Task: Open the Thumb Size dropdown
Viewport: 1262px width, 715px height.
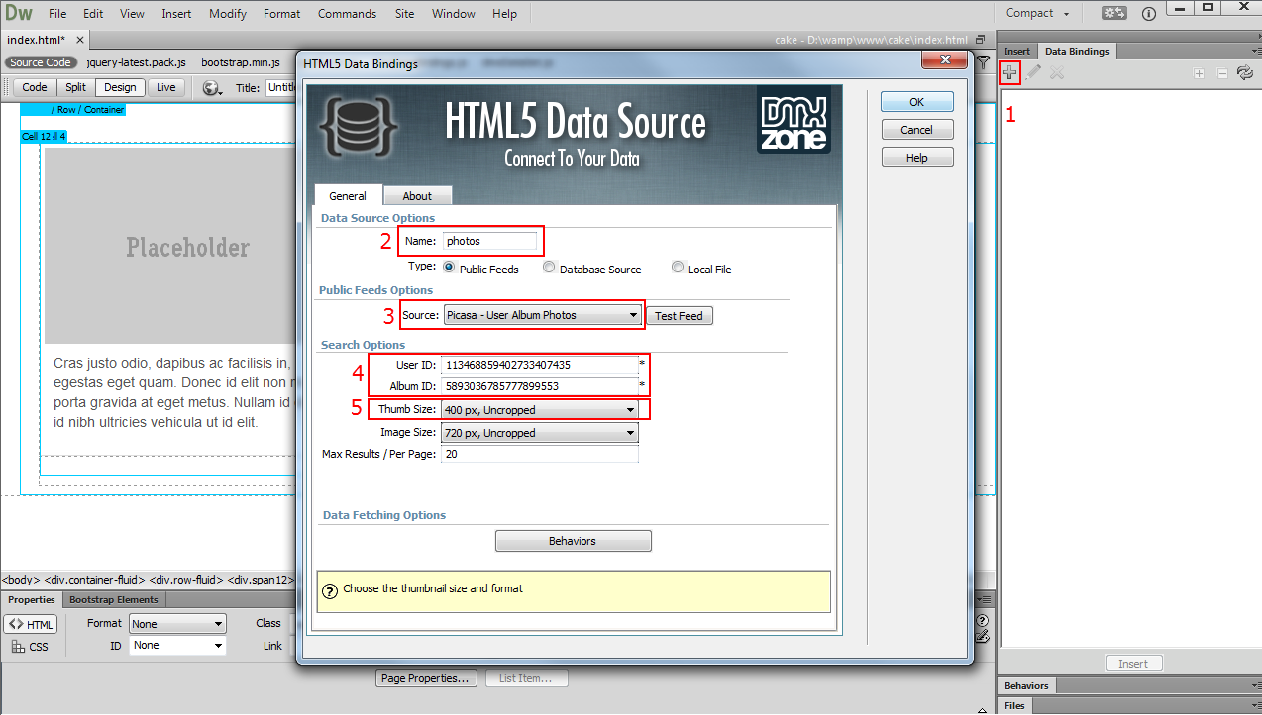Action: 540,410
